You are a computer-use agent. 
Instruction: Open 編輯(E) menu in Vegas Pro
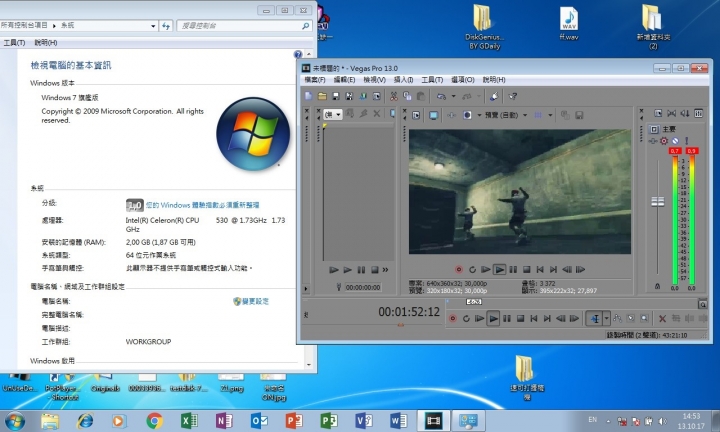(344, 80)
